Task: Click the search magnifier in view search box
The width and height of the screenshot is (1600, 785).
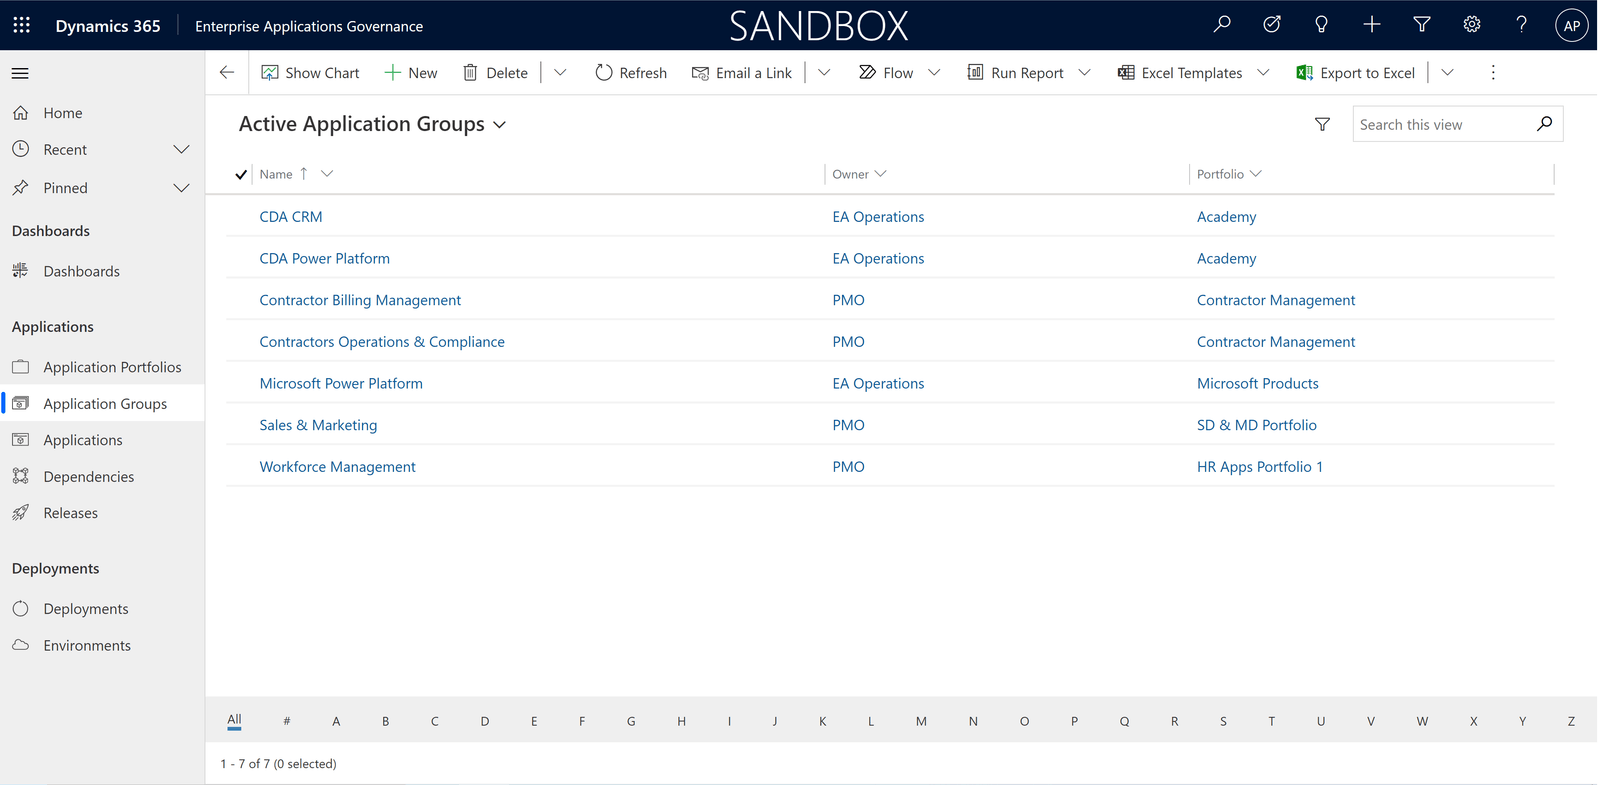Action: [1545, 124]
